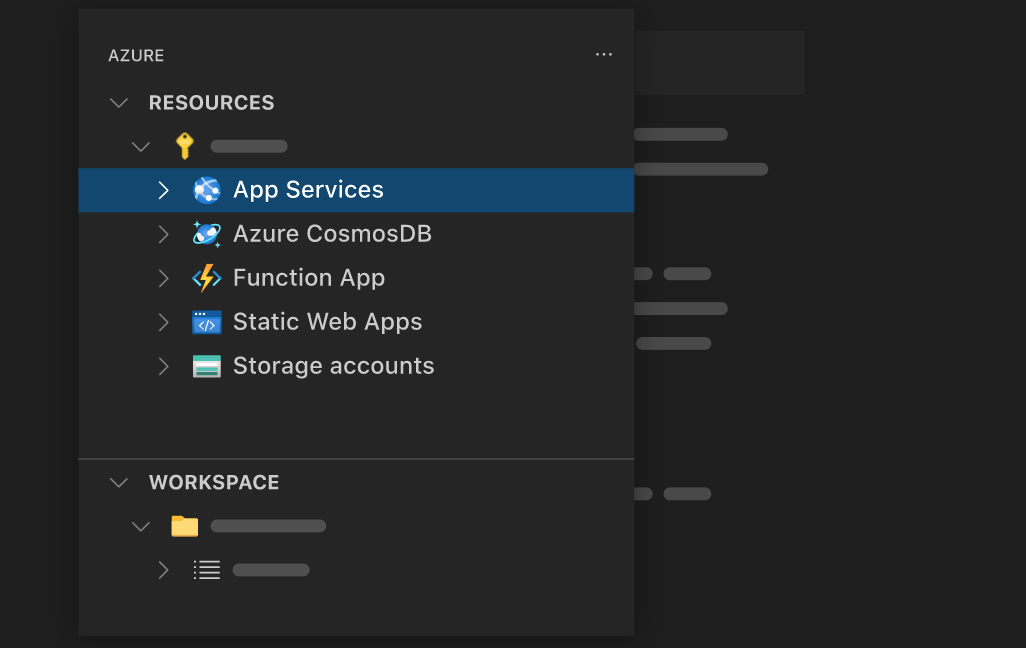Collapse the RESOURCES section
1026x648 pixels.
[118, 102]
